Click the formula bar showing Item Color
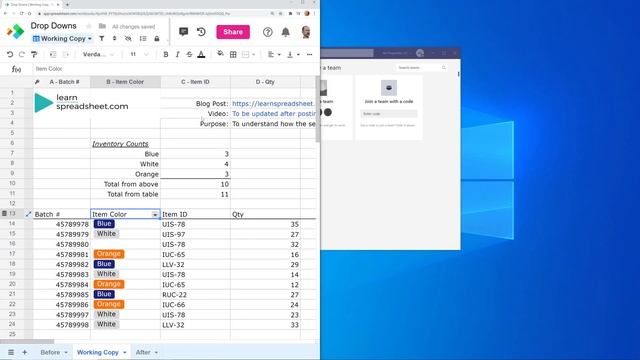The width and height of the screenshot is (640, 360). coord(175,69)
